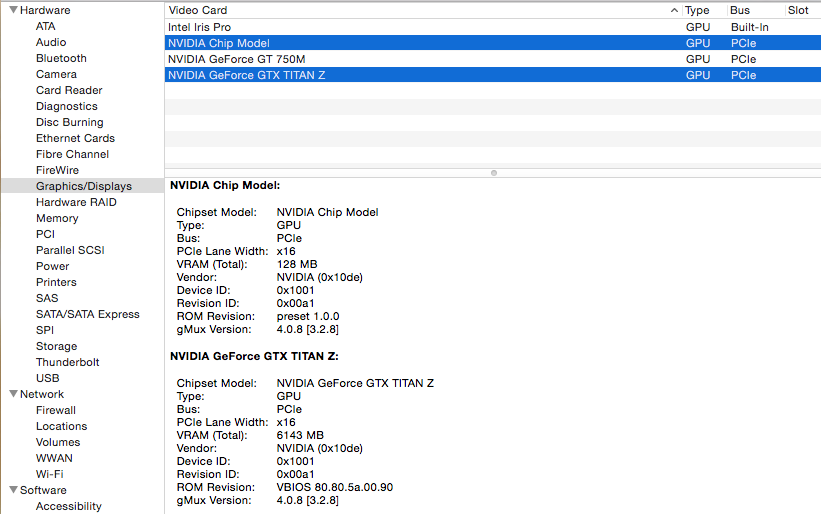Select the NVIDIA GeForce GT 750M row
The image size is (821, 514).
[x=493, y=59]
